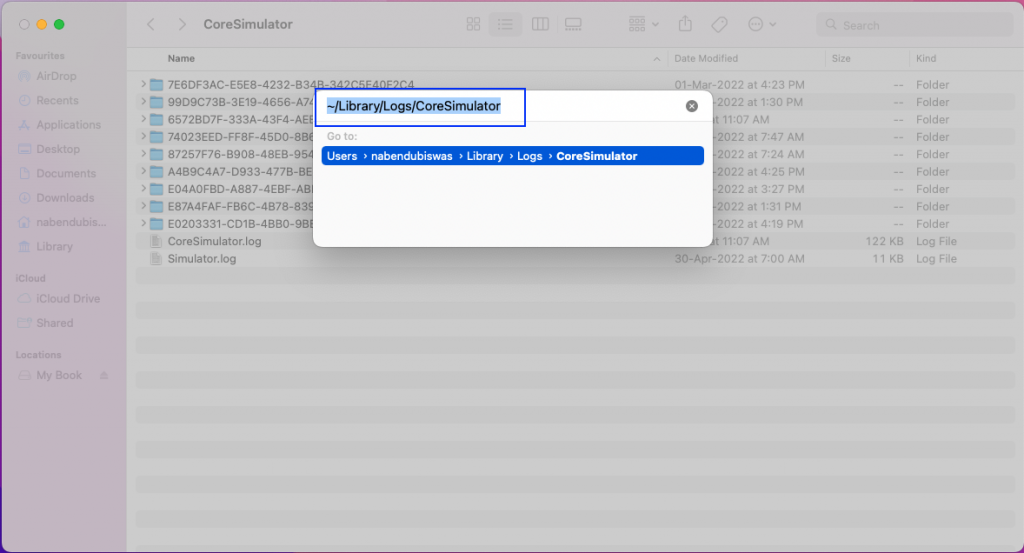Expand the 74023EED folder
This screenshot has width=1024, height=553.
(x=143, y=137)
